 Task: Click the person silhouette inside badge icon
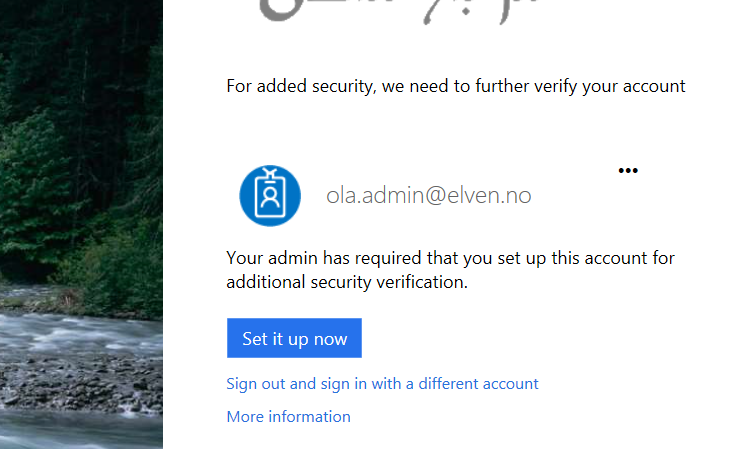point(270,197)
